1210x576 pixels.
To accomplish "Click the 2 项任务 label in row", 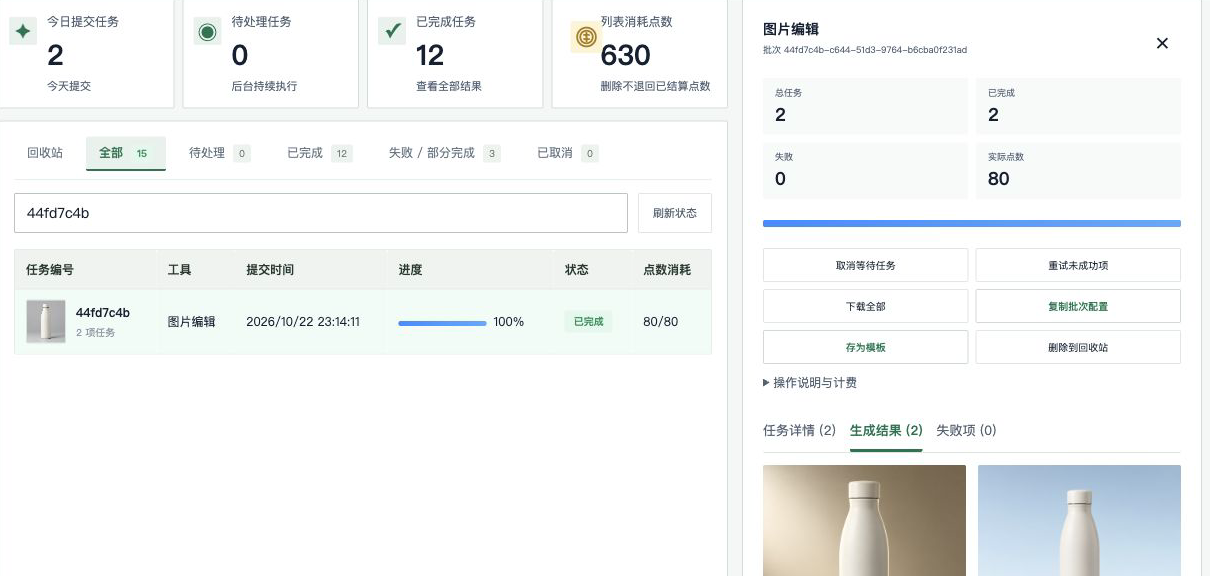I will (96, 333).
